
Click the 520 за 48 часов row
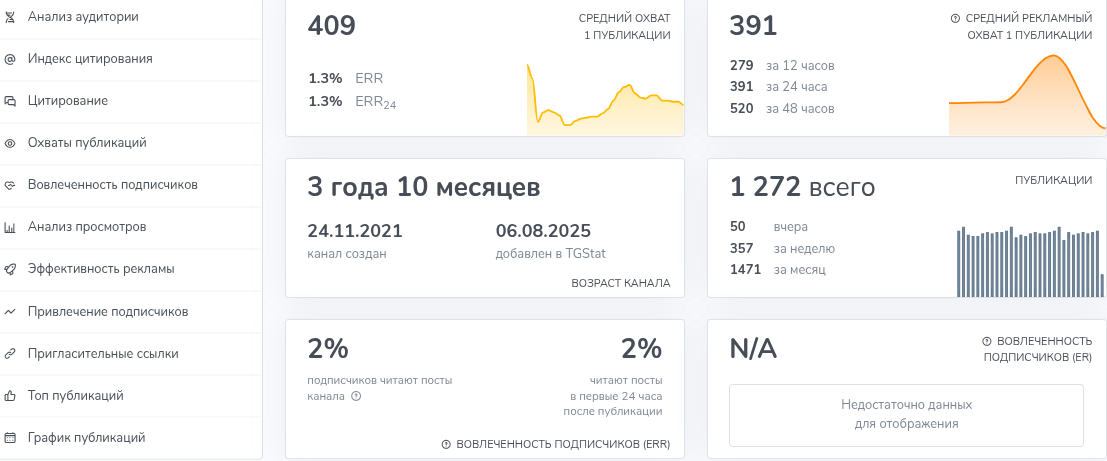(x=782, y=109)
